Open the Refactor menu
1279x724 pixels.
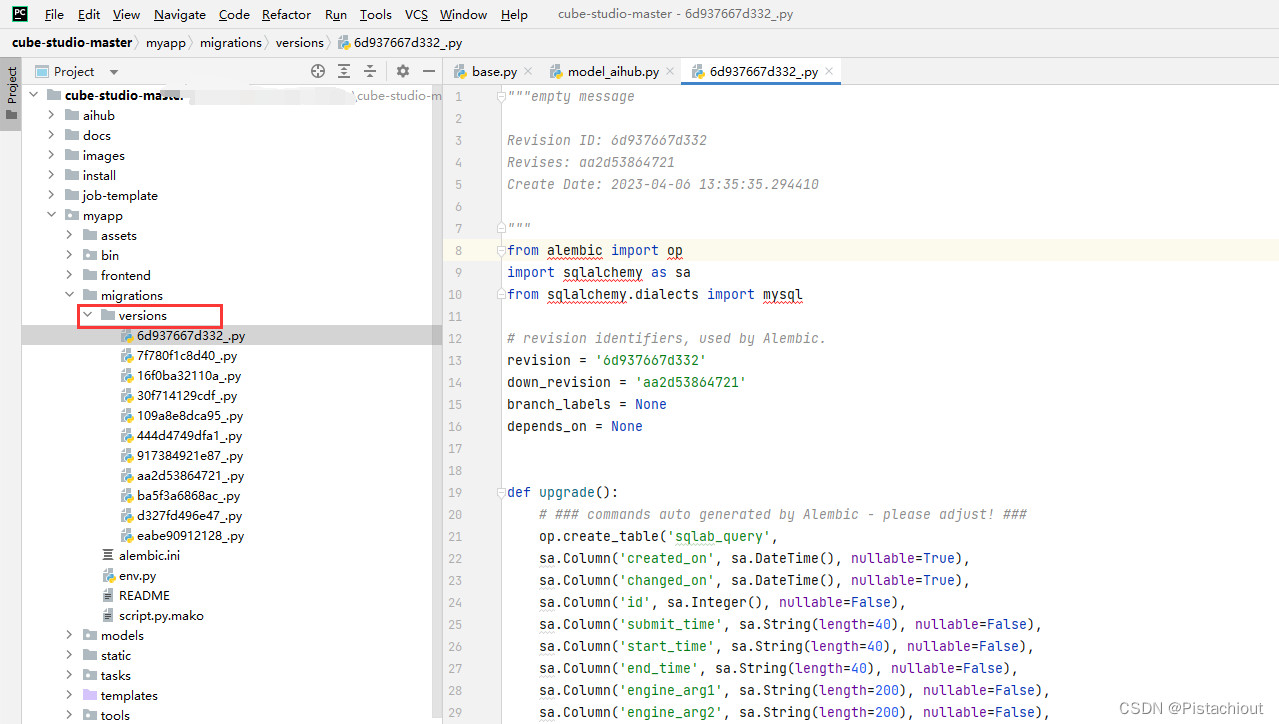286,14
